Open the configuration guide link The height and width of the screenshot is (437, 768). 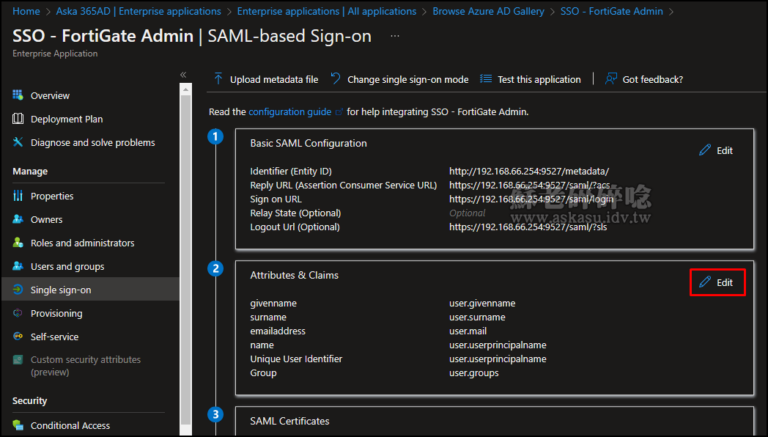[290, 111]
